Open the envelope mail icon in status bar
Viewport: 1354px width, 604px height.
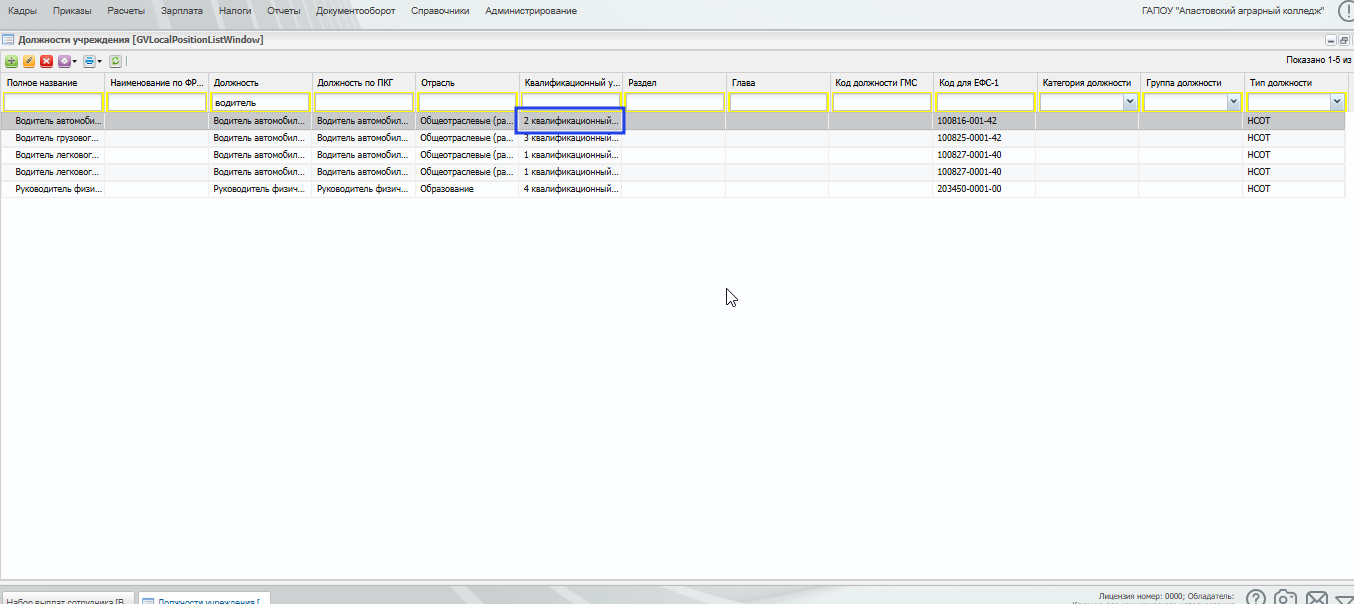coord(1317,598)
